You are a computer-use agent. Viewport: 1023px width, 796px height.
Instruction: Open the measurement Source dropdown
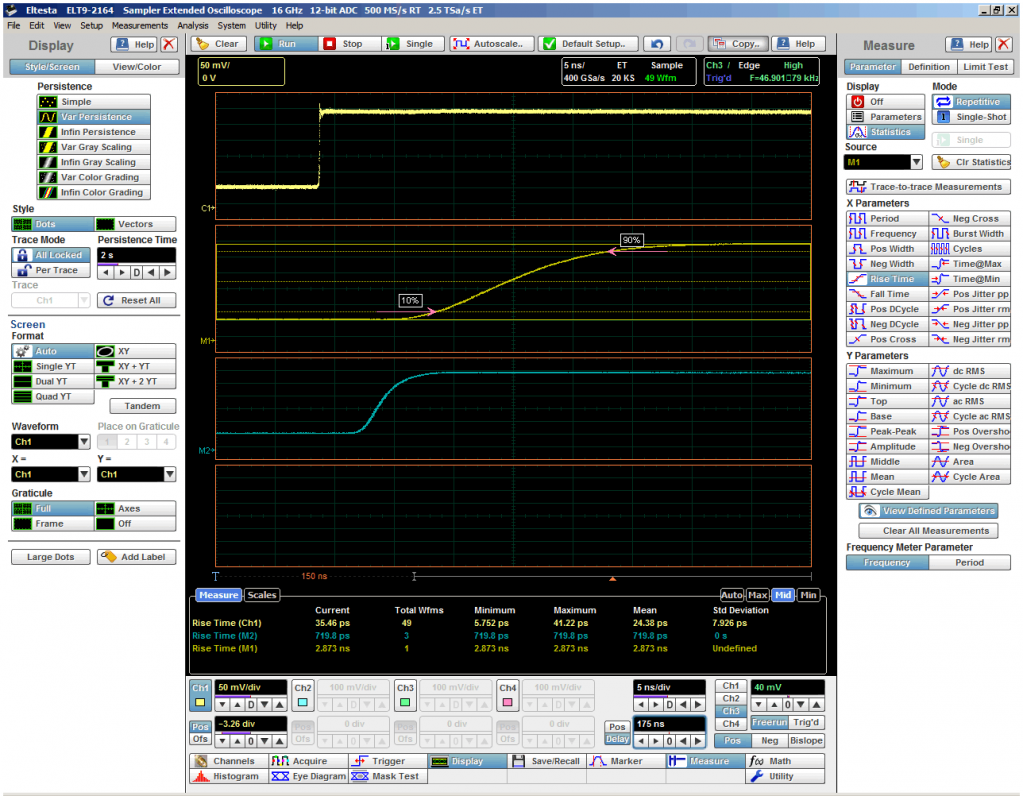[916, 162]
